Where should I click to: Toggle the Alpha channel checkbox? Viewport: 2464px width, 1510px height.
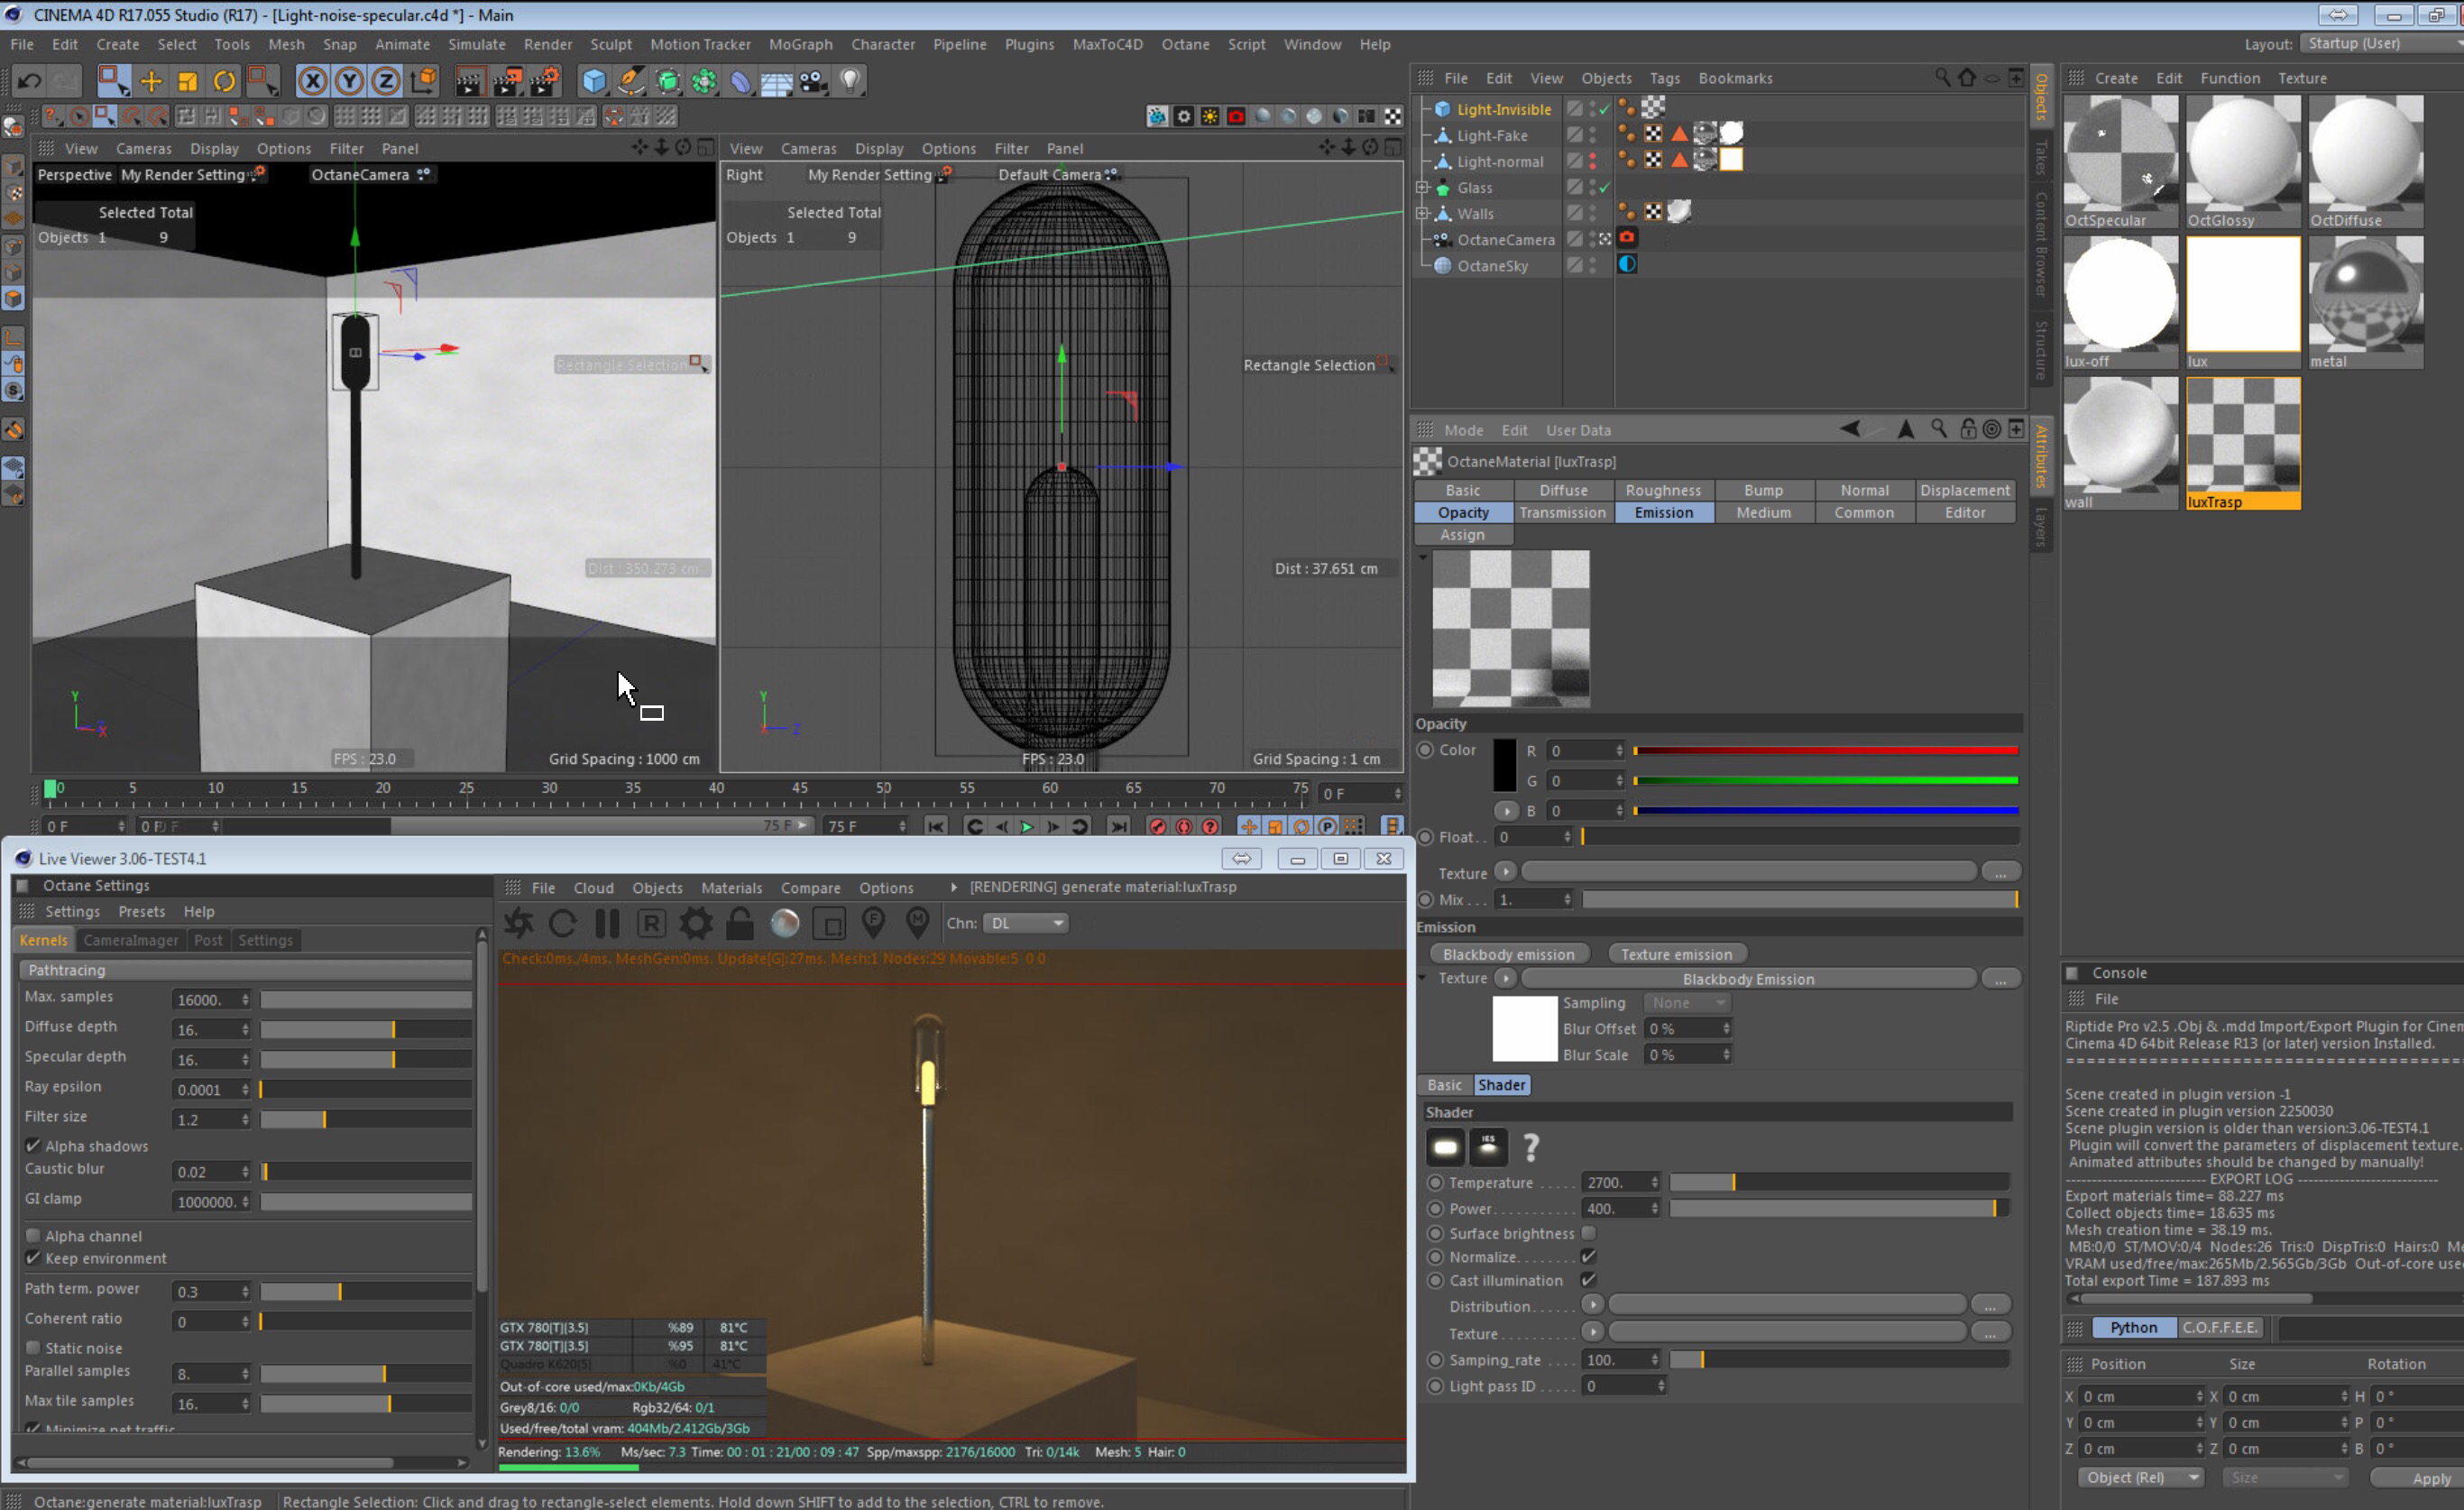[x=33, y=1236]
